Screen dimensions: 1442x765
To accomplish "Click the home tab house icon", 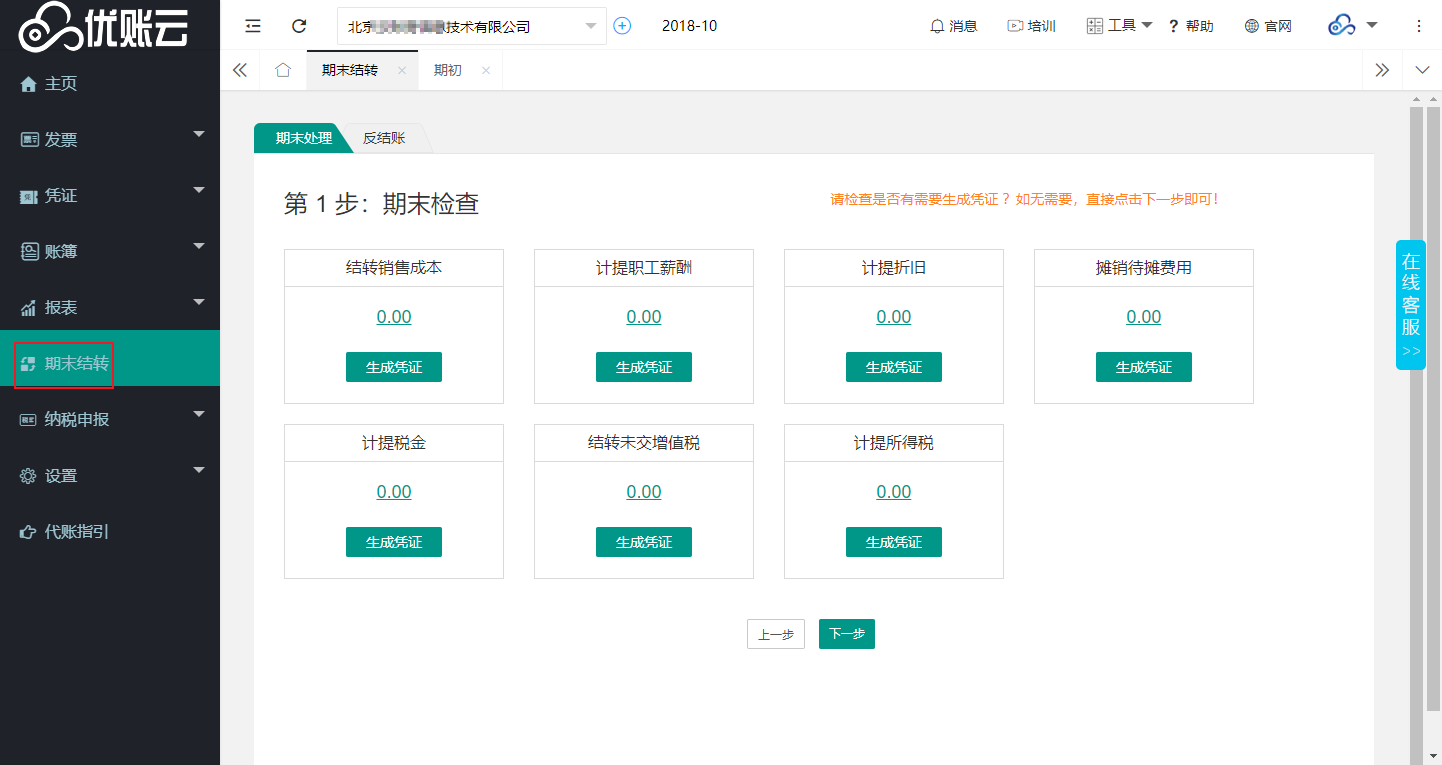I will pyautogui.click(x=283, y=70).
